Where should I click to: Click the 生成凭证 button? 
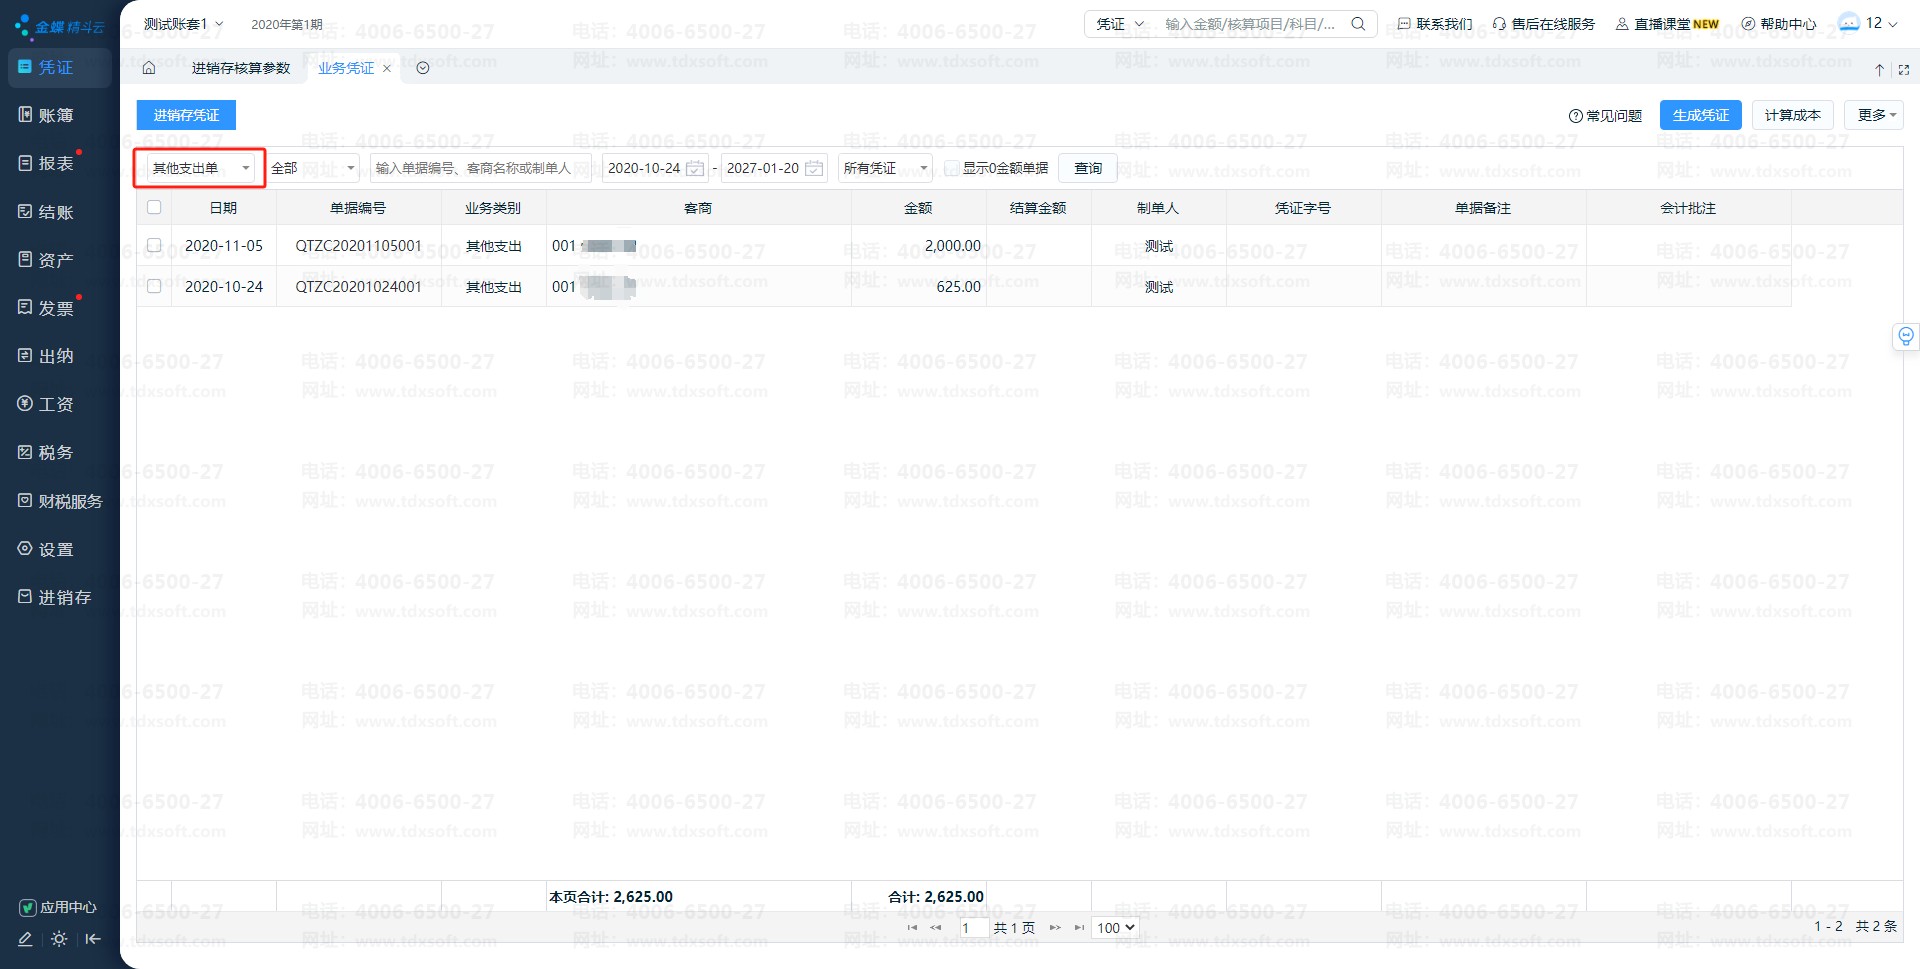pos(1700,115)
